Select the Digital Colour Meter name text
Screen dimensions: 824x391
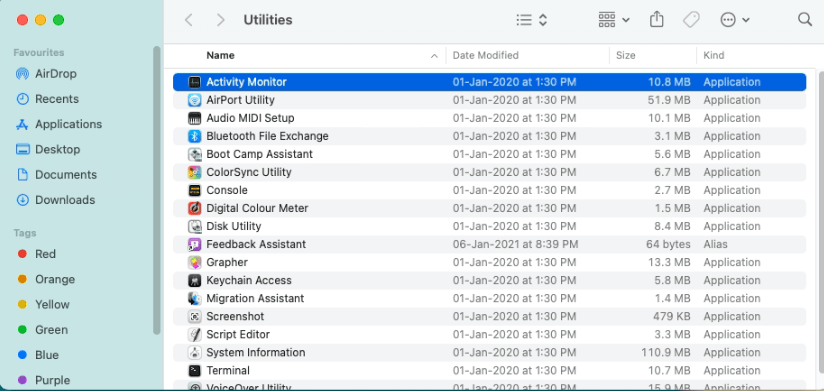[x=257, y=208]
